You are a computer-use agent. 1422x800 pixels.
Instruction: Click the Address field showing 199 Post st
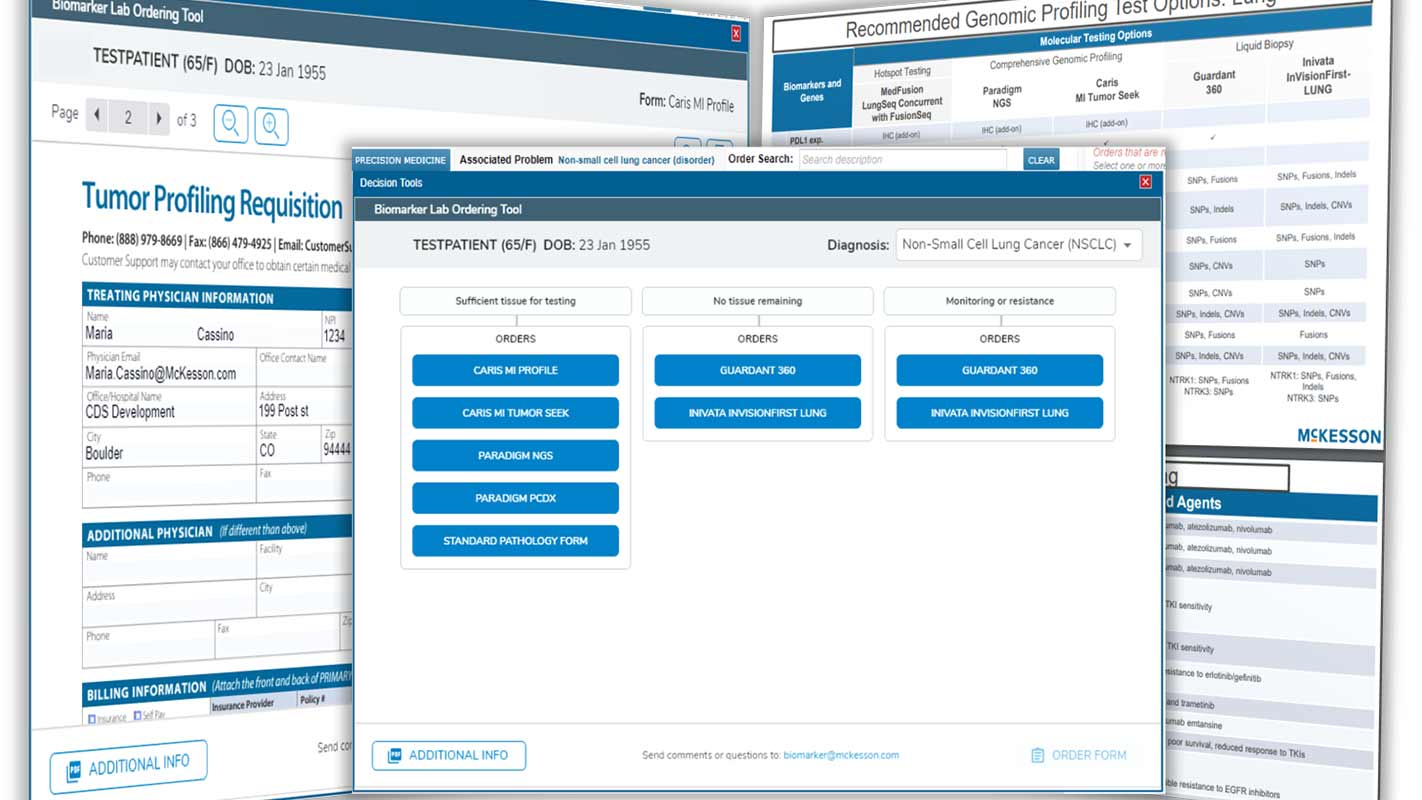[304, 404]
